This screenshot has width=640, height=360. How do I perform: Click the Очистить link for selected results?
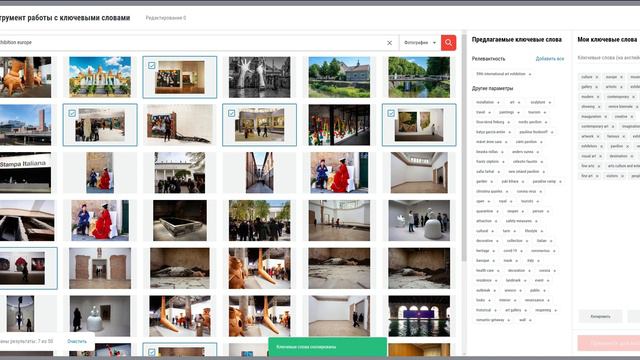77,341
